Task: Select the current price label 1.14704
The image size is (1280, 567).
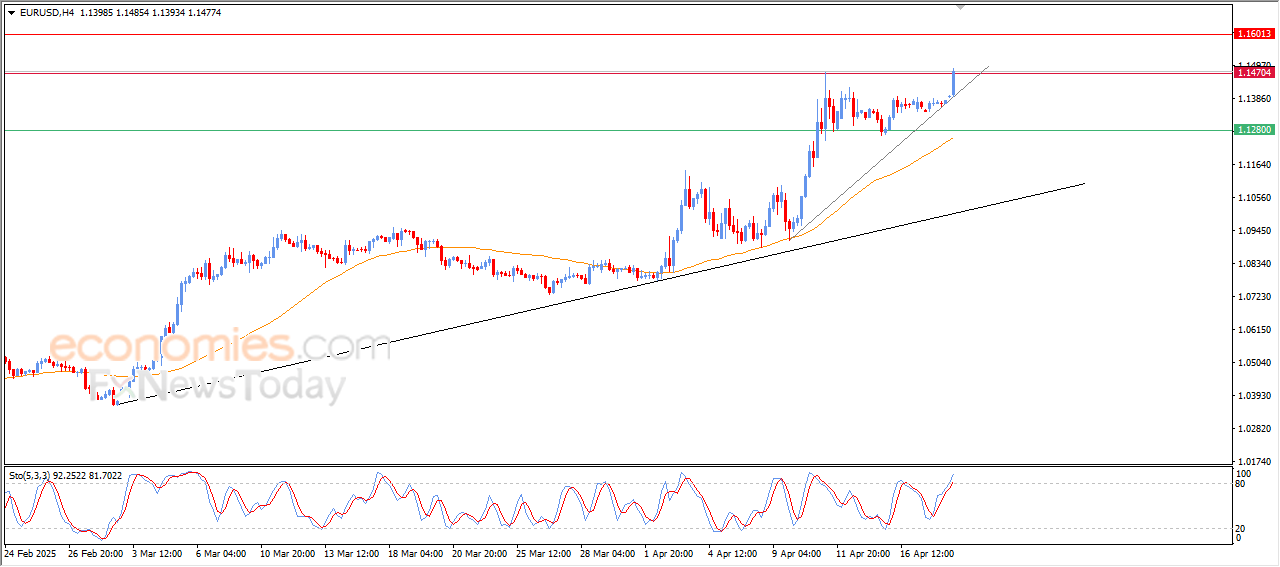Action: pyautogui.click(x=1255, y=72)
